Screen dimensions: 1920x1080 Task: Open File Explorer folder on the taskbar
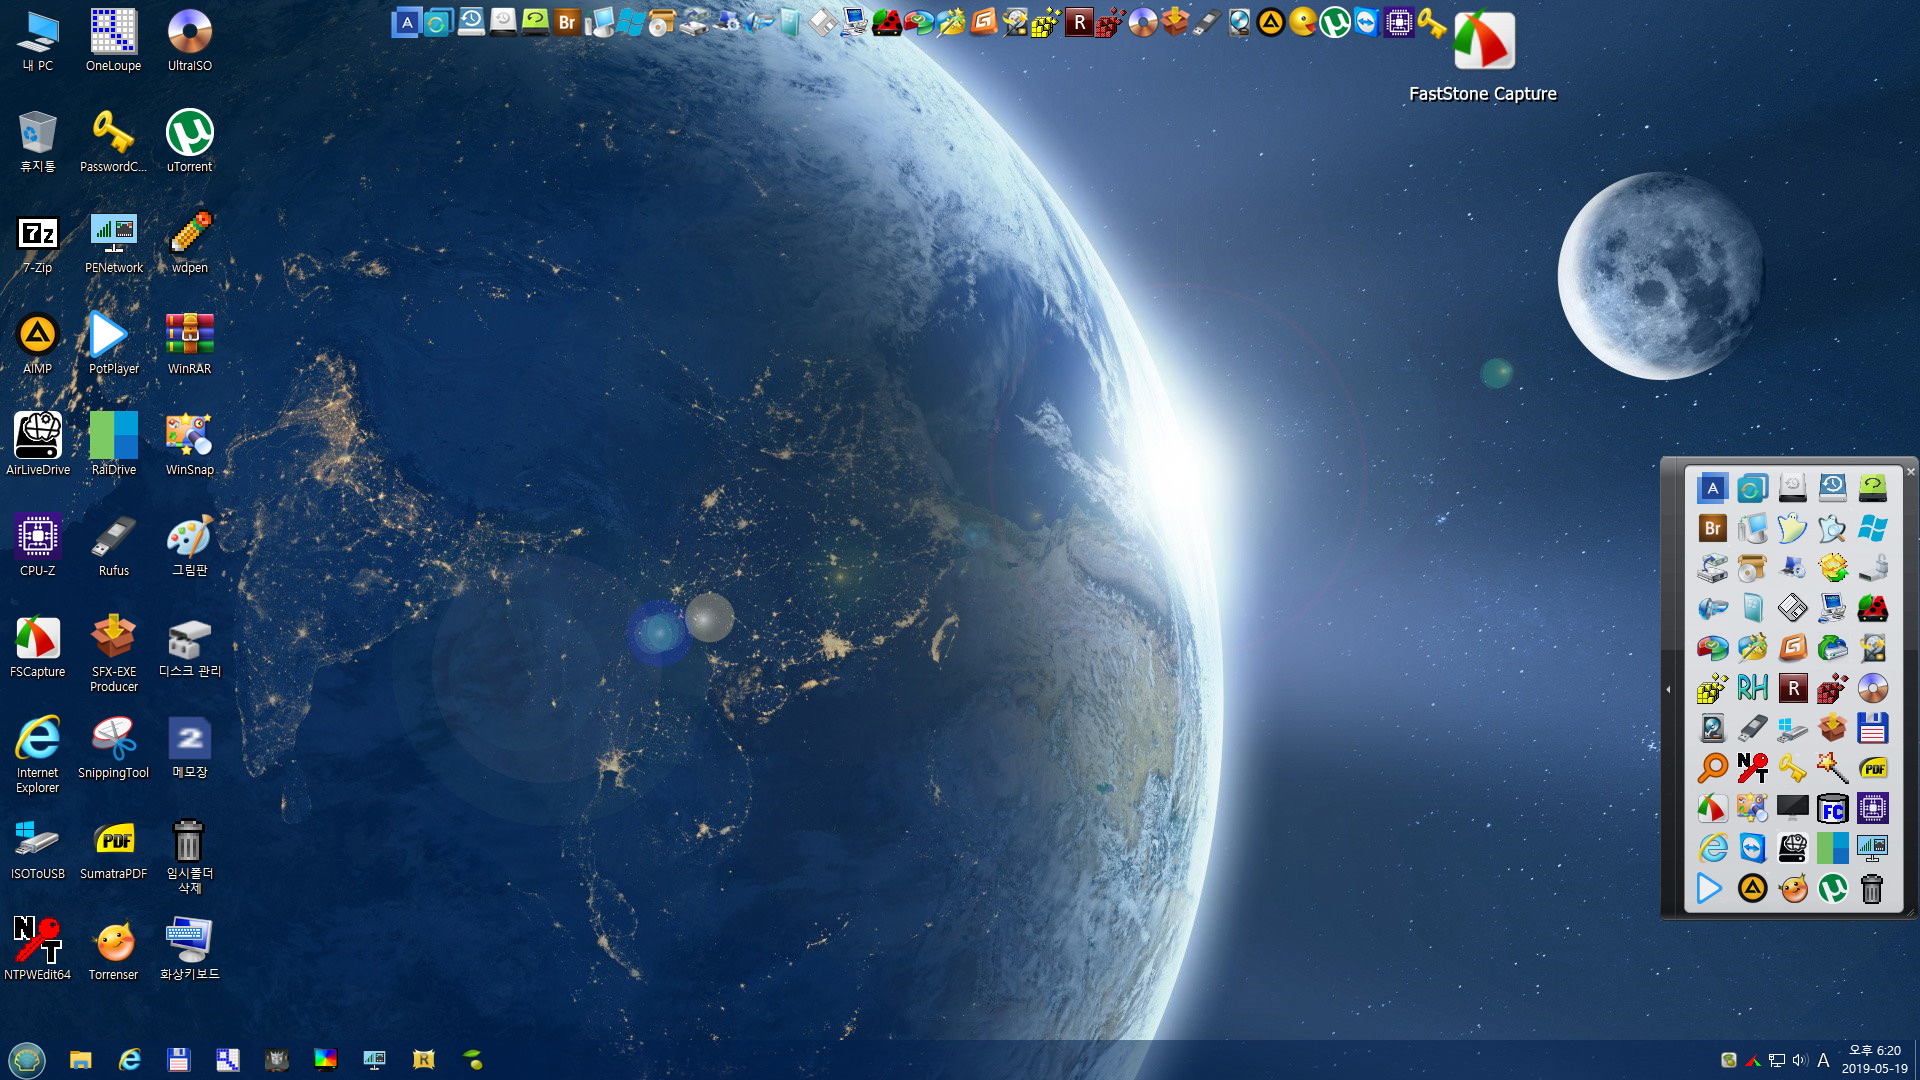pos(80,1059)
